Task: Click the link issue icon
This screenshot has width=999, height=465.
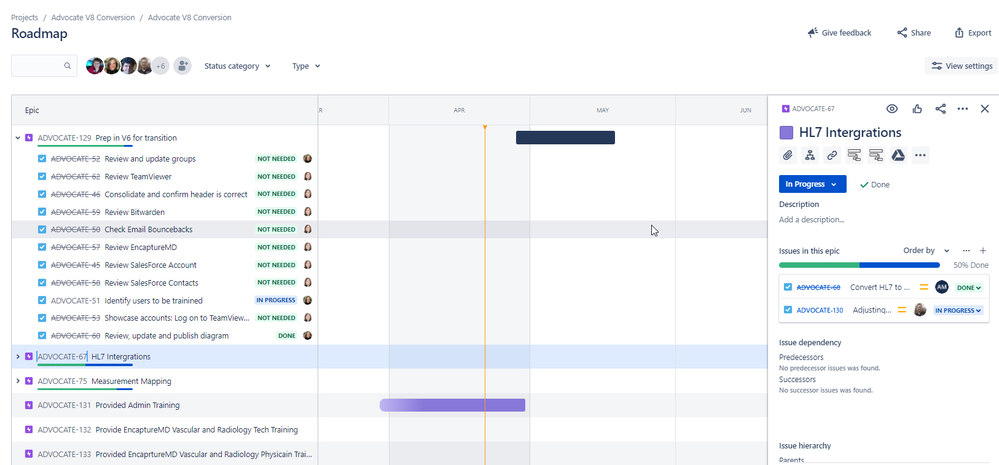Action: tap(831, 155)
